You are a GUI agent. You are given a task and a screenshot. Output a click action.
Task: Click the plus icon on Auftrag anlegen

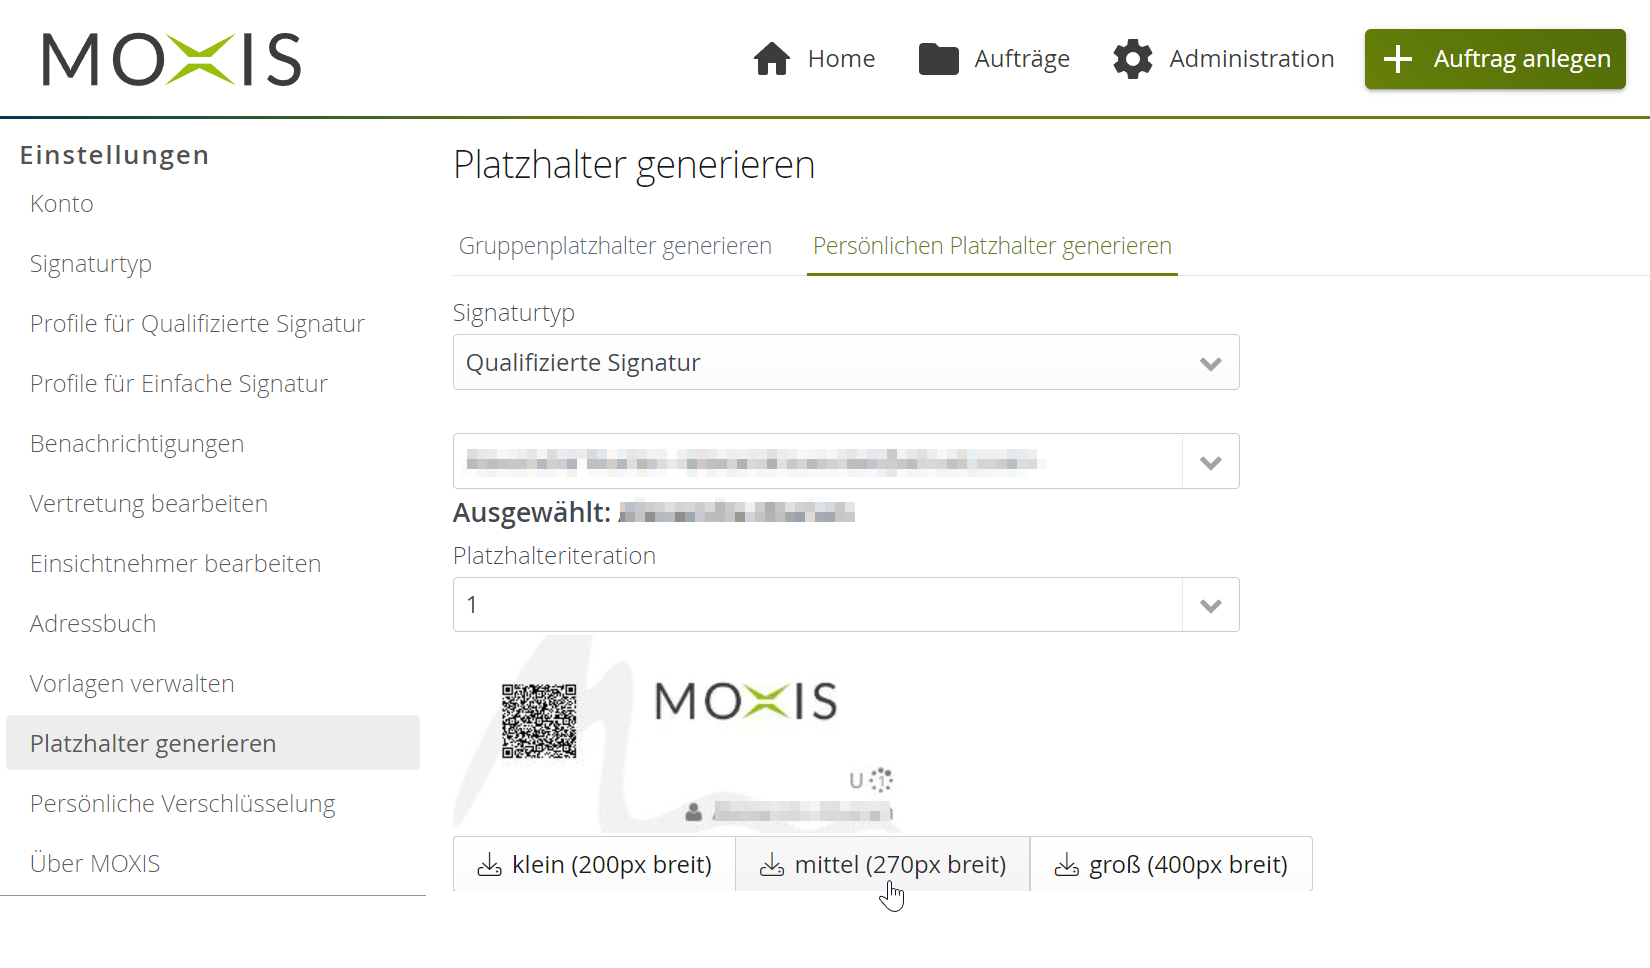pyautogui.click(x=1397, y=59)
